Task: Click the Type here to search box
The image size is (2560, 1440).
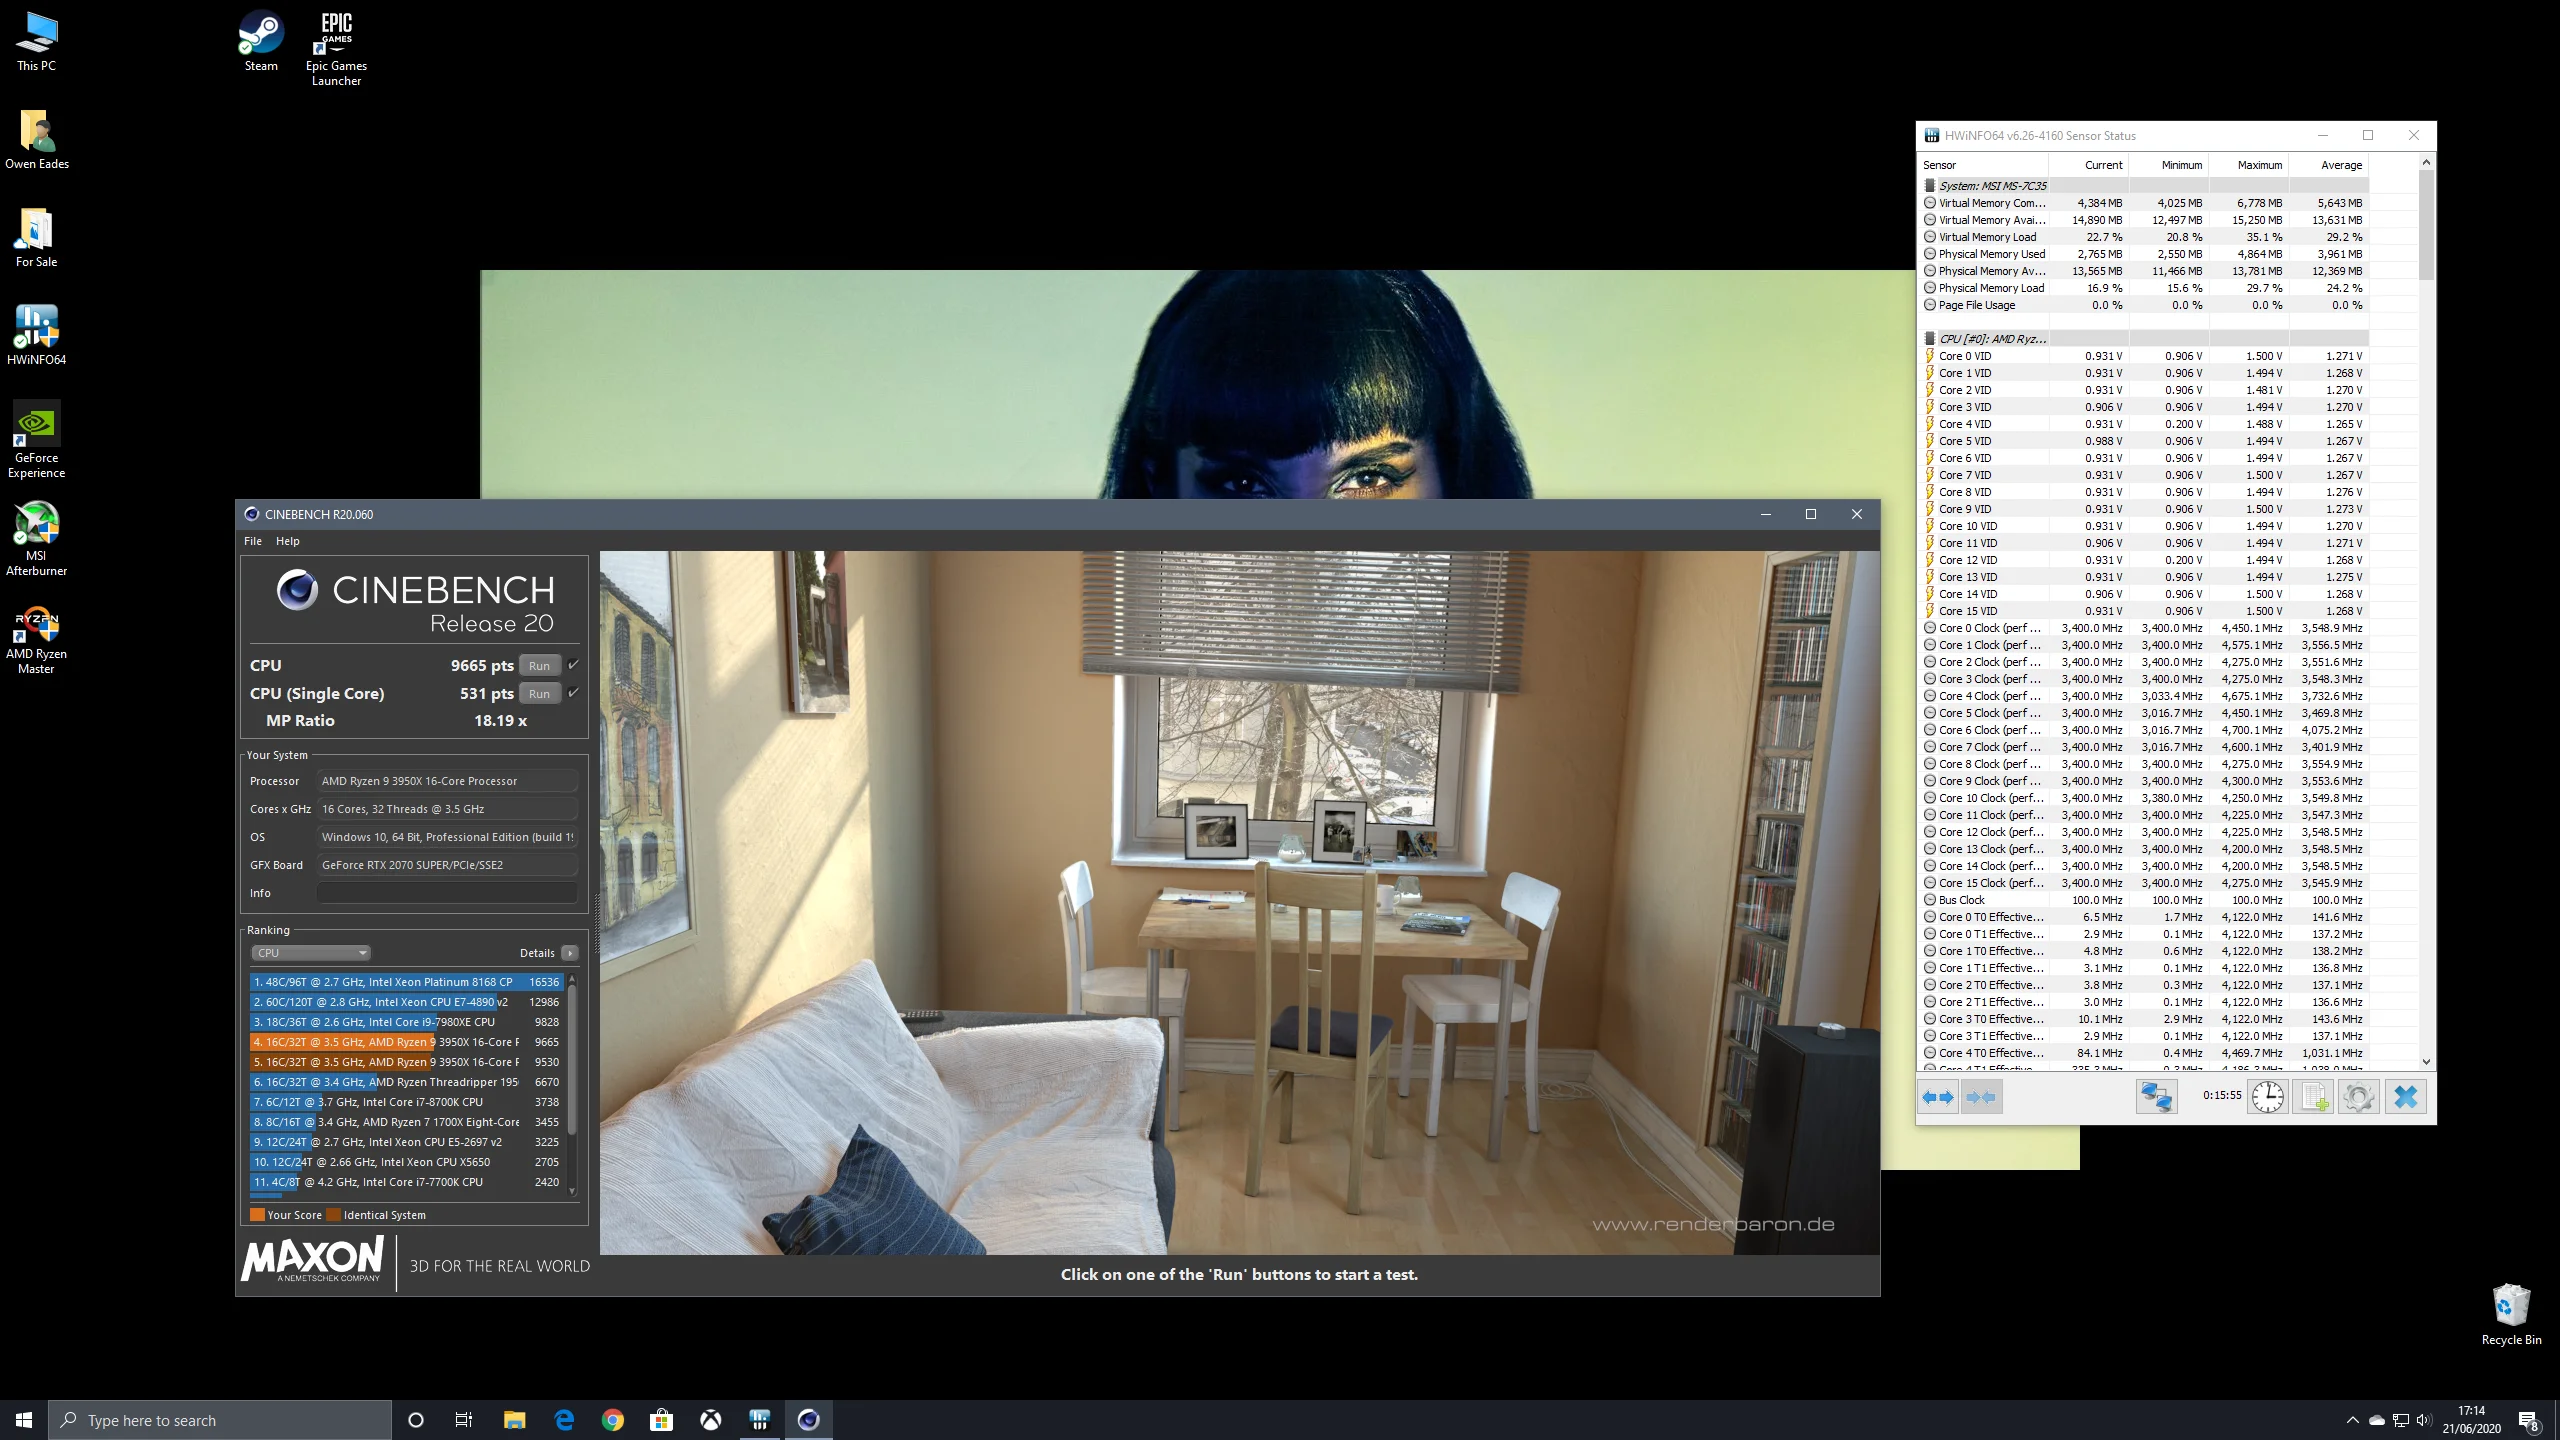Action: [220, 1420]
